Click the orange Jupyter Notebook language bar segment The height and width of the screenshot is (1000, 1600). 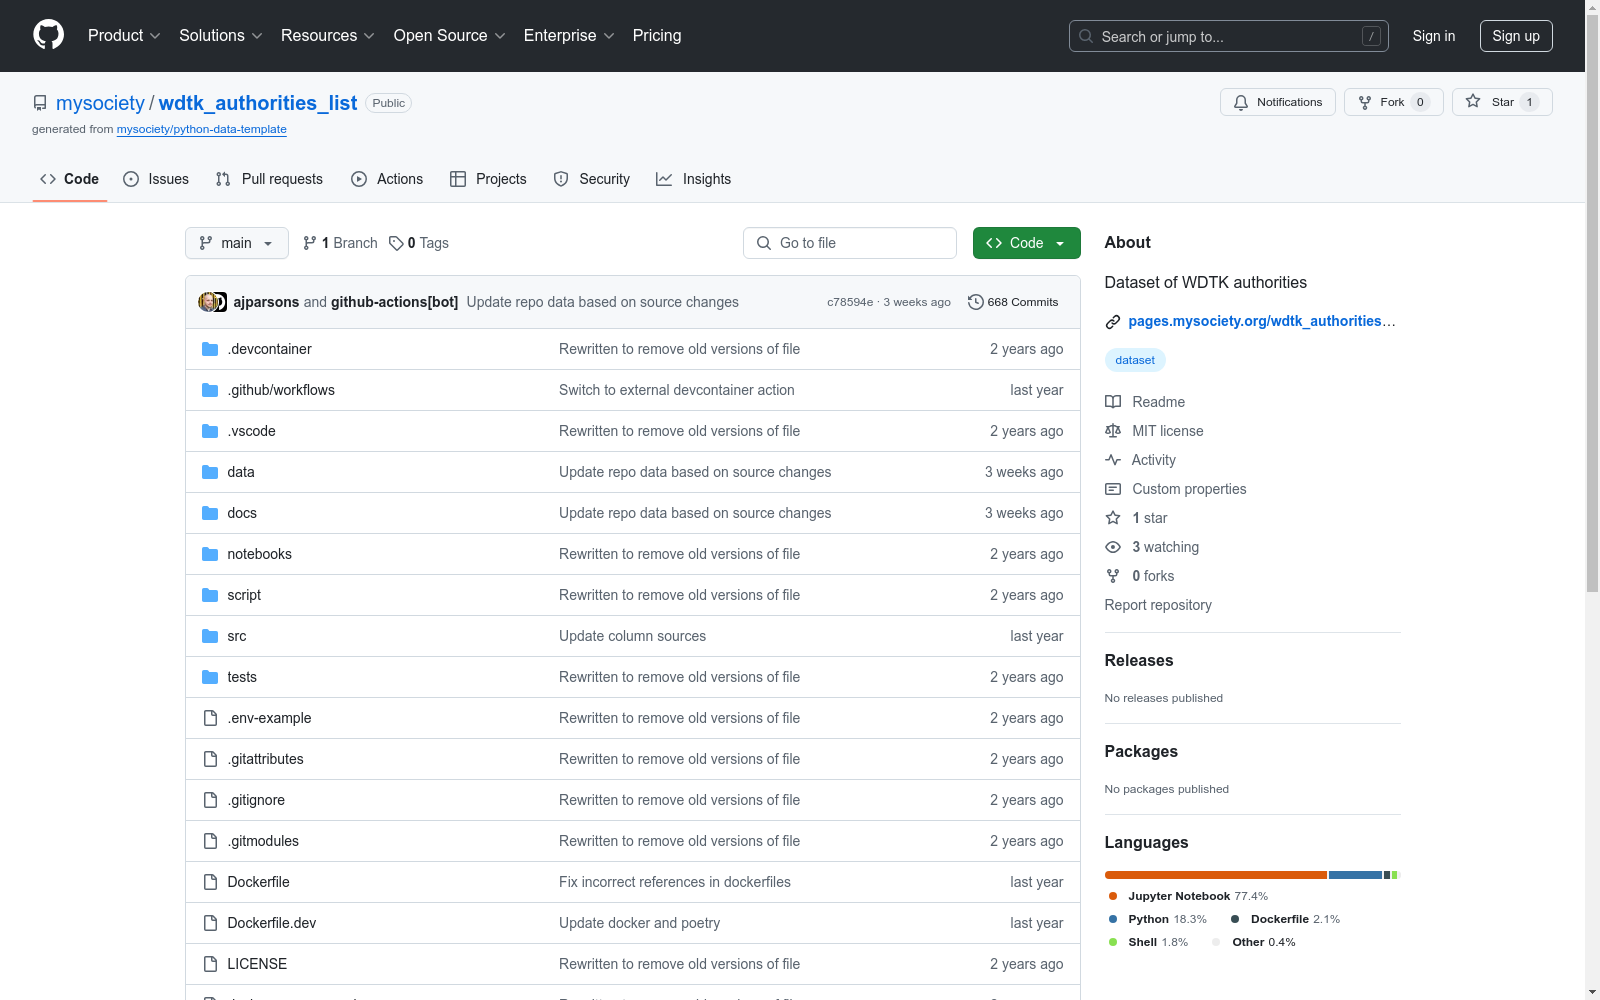pos(1215,875)
